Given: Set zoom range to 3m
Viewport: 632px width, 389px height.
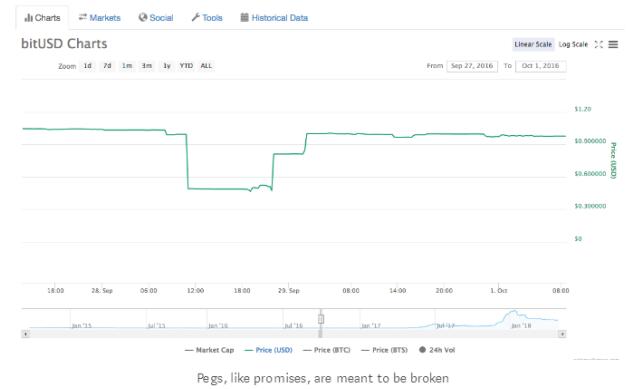Looking at the screenshot, I should (x=147, y=66).
